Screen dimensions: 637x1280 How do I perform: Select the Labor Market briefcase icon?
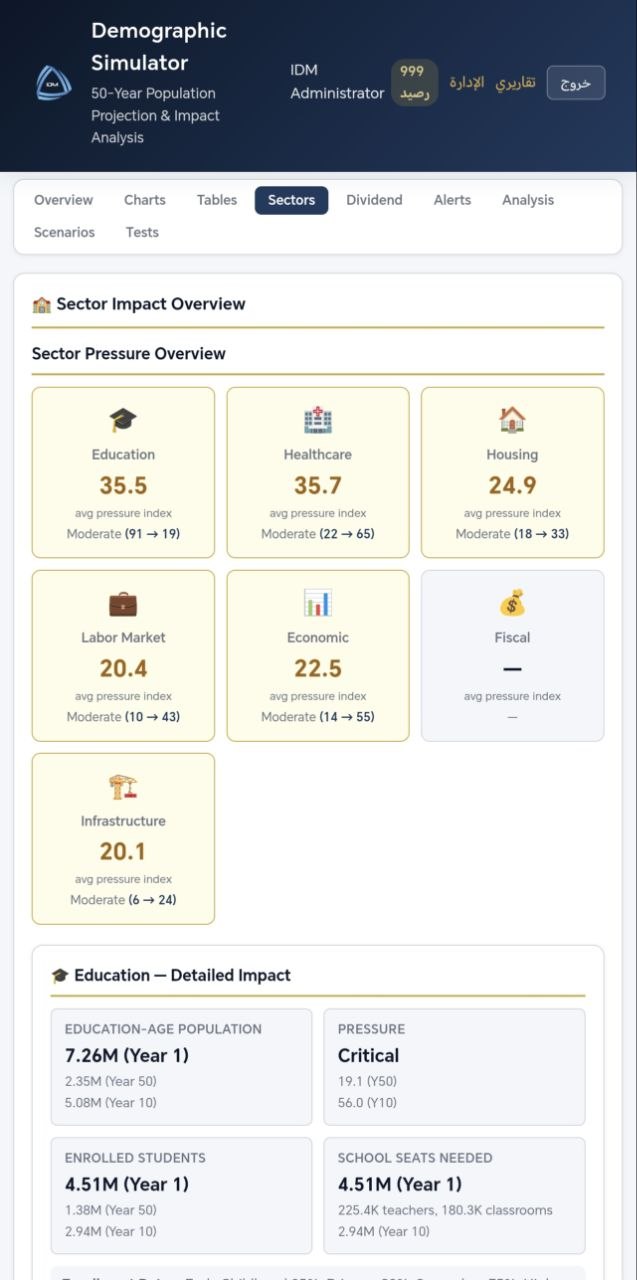point(123,603)
